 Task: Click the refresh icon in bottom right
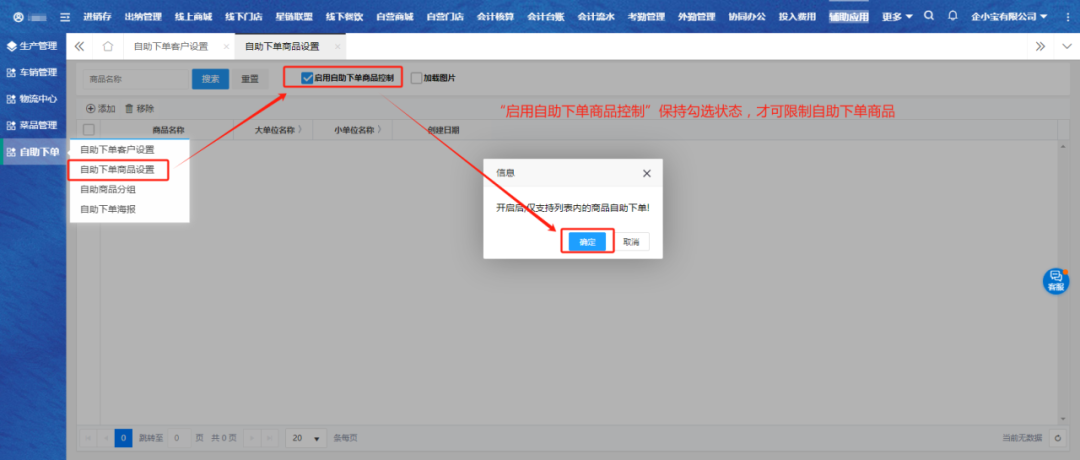coord(1057,438)
